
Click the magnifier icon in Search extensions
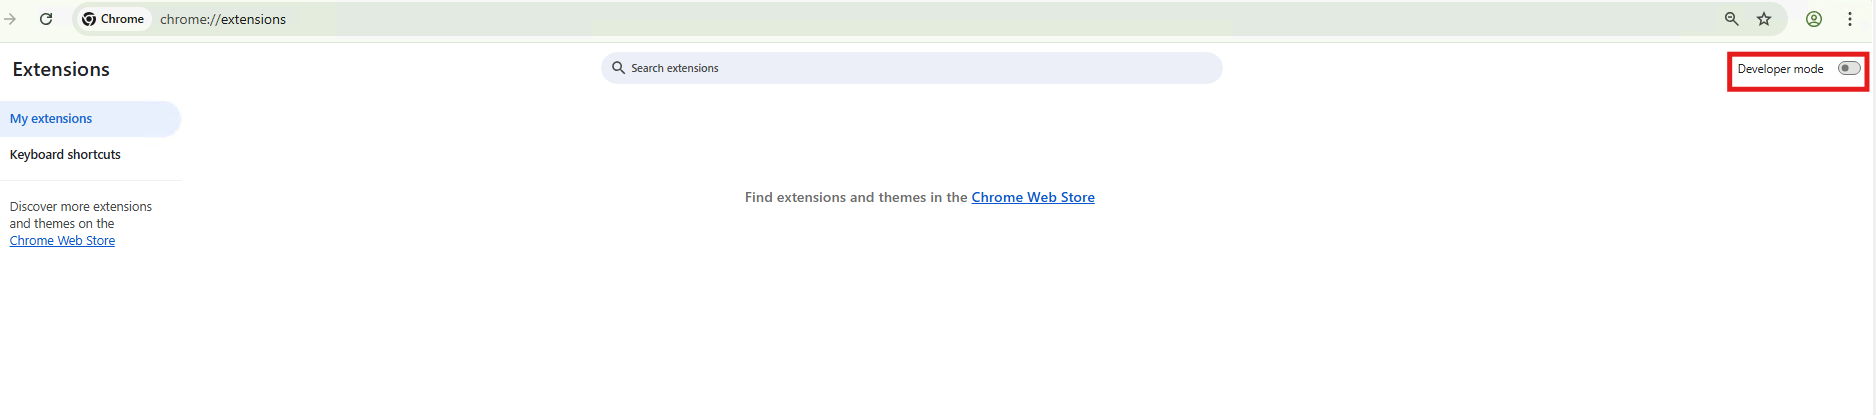(618, 68)
